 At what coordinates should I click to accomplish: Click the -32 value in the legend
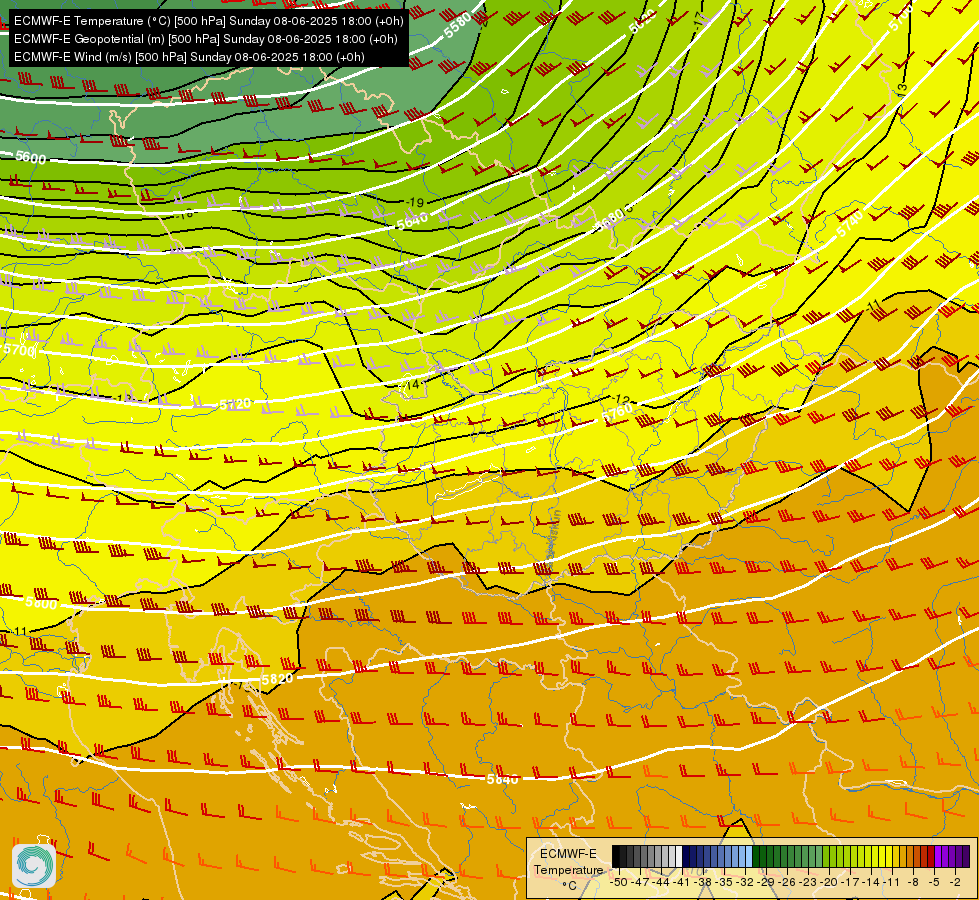tap(745, 882)
